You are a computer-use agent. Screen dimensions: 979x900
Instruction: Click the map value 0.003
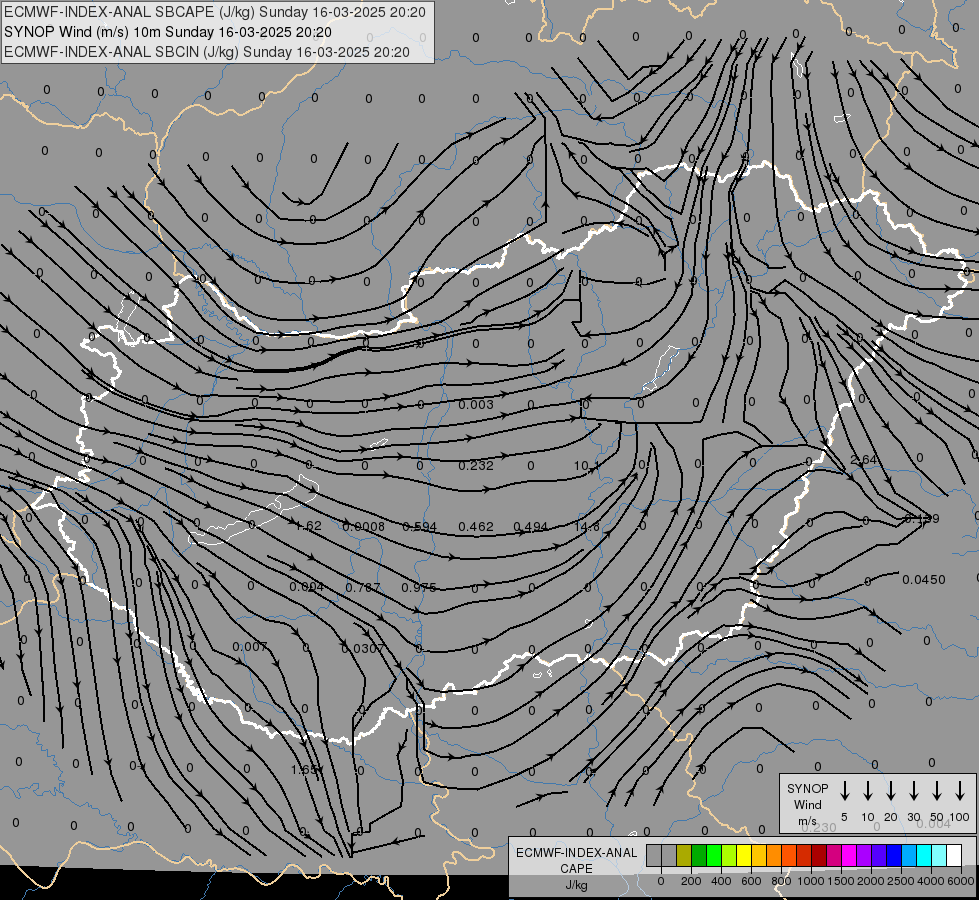pos(476,405)
